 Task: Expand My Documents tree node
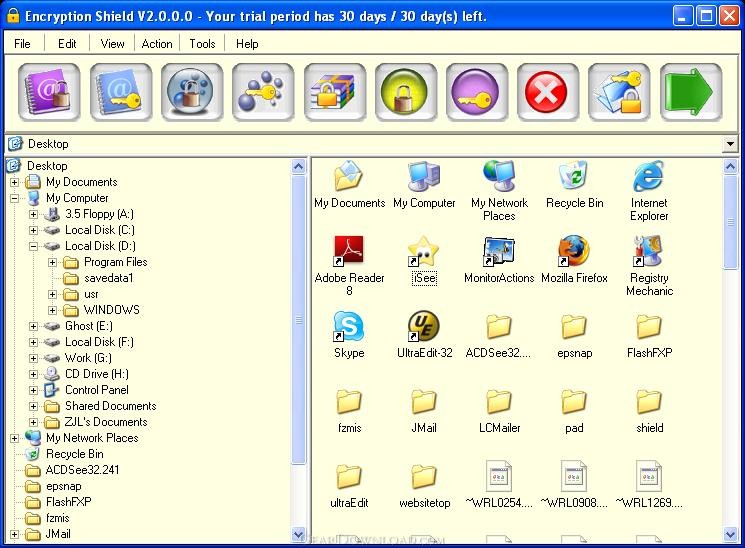click(14, 182)
